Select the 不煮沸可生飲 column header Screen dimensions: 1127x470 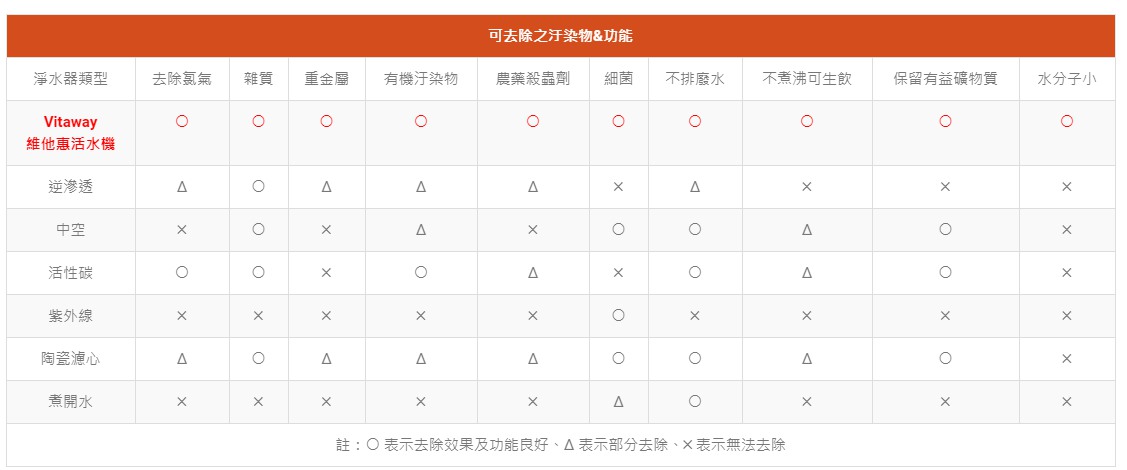[x=807, y=79]
